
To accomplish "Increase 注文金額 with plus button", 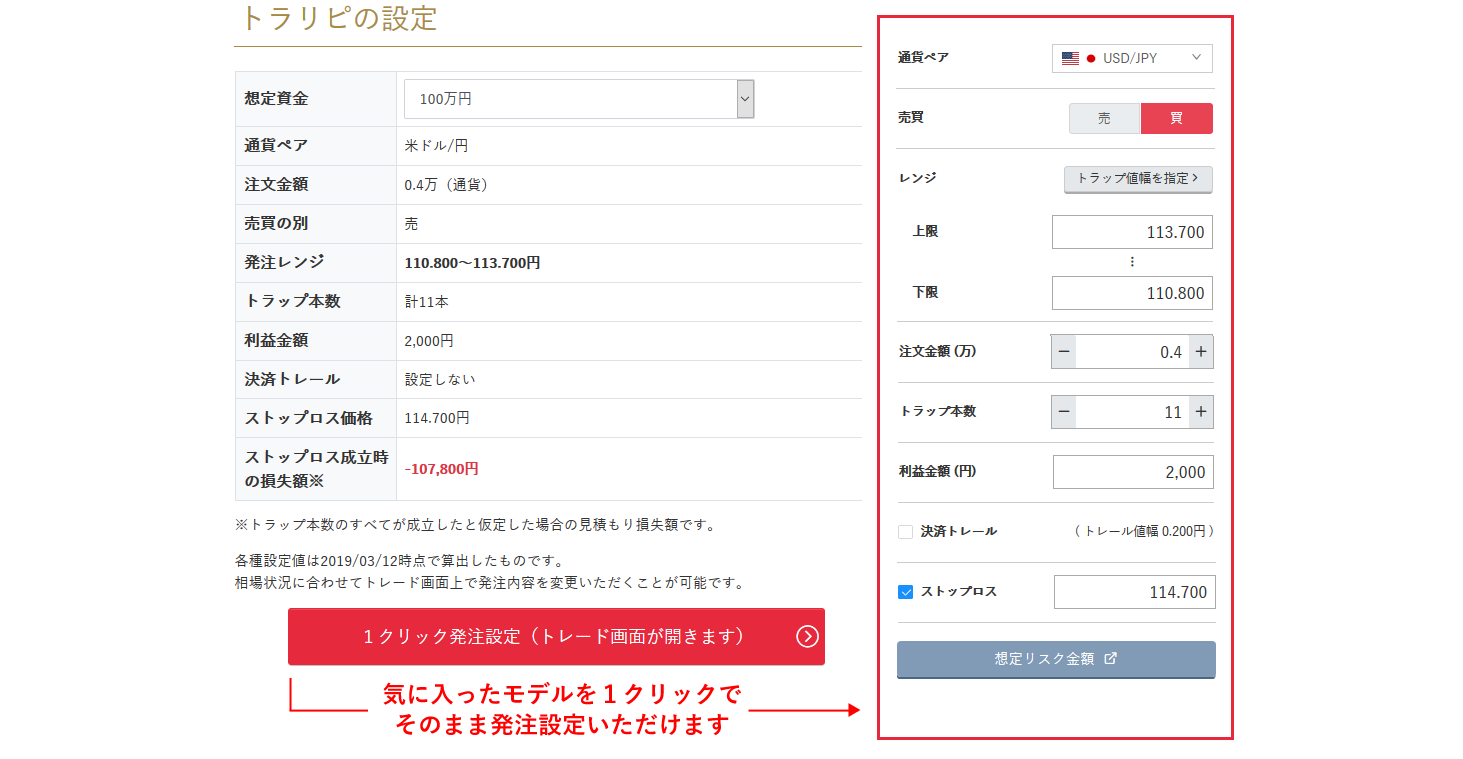I will pyautogui.click(x=1201, y=352).
